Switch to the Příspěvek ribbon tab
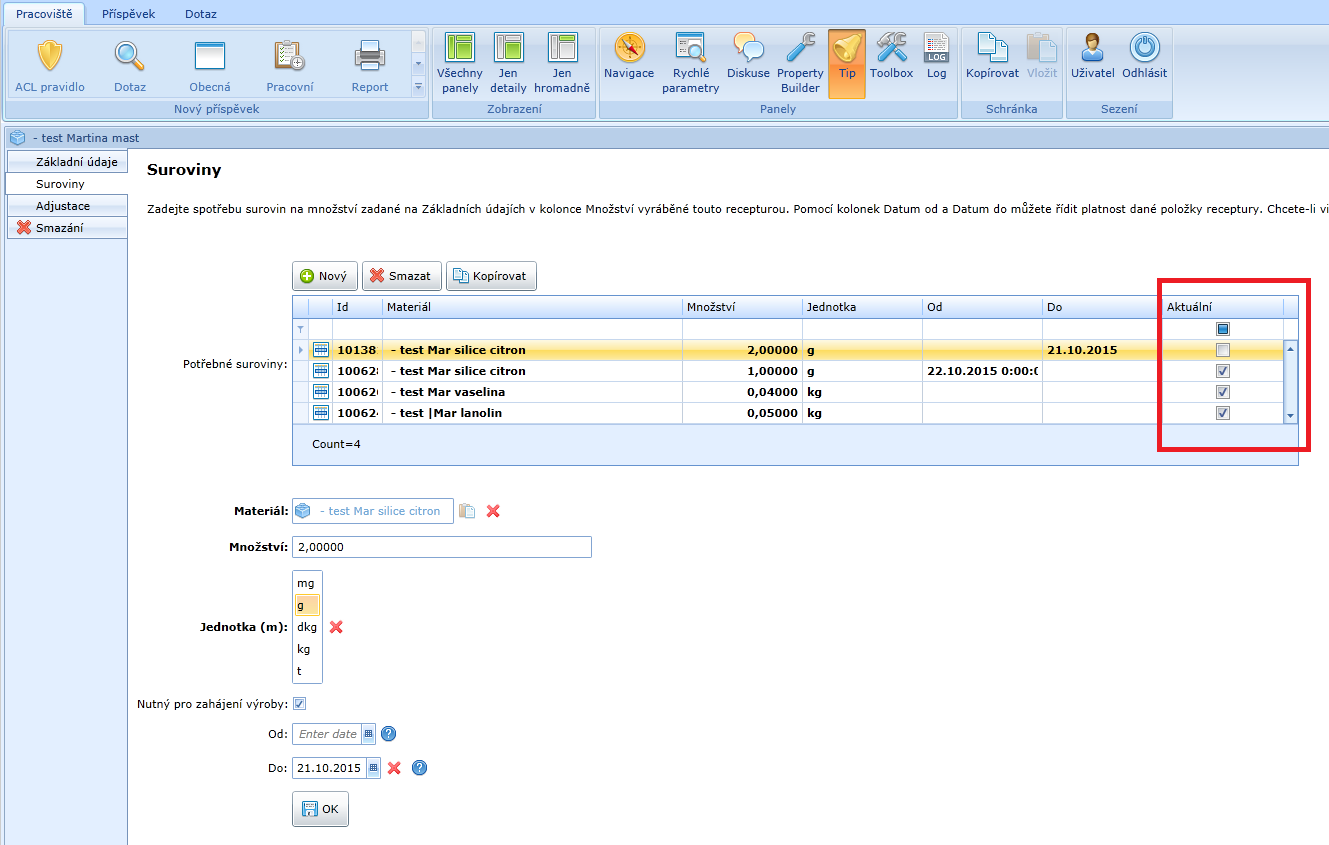 [128, 14]
